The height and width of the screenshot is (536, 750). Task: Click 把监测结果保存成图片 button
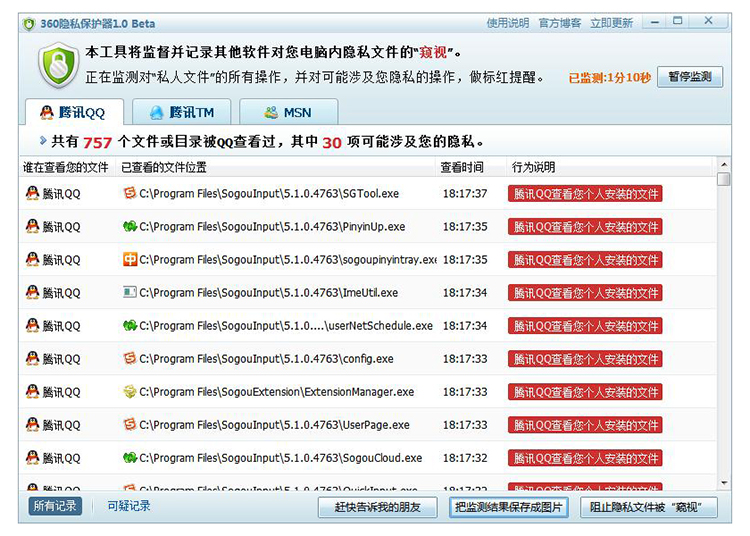pos(508,507)
